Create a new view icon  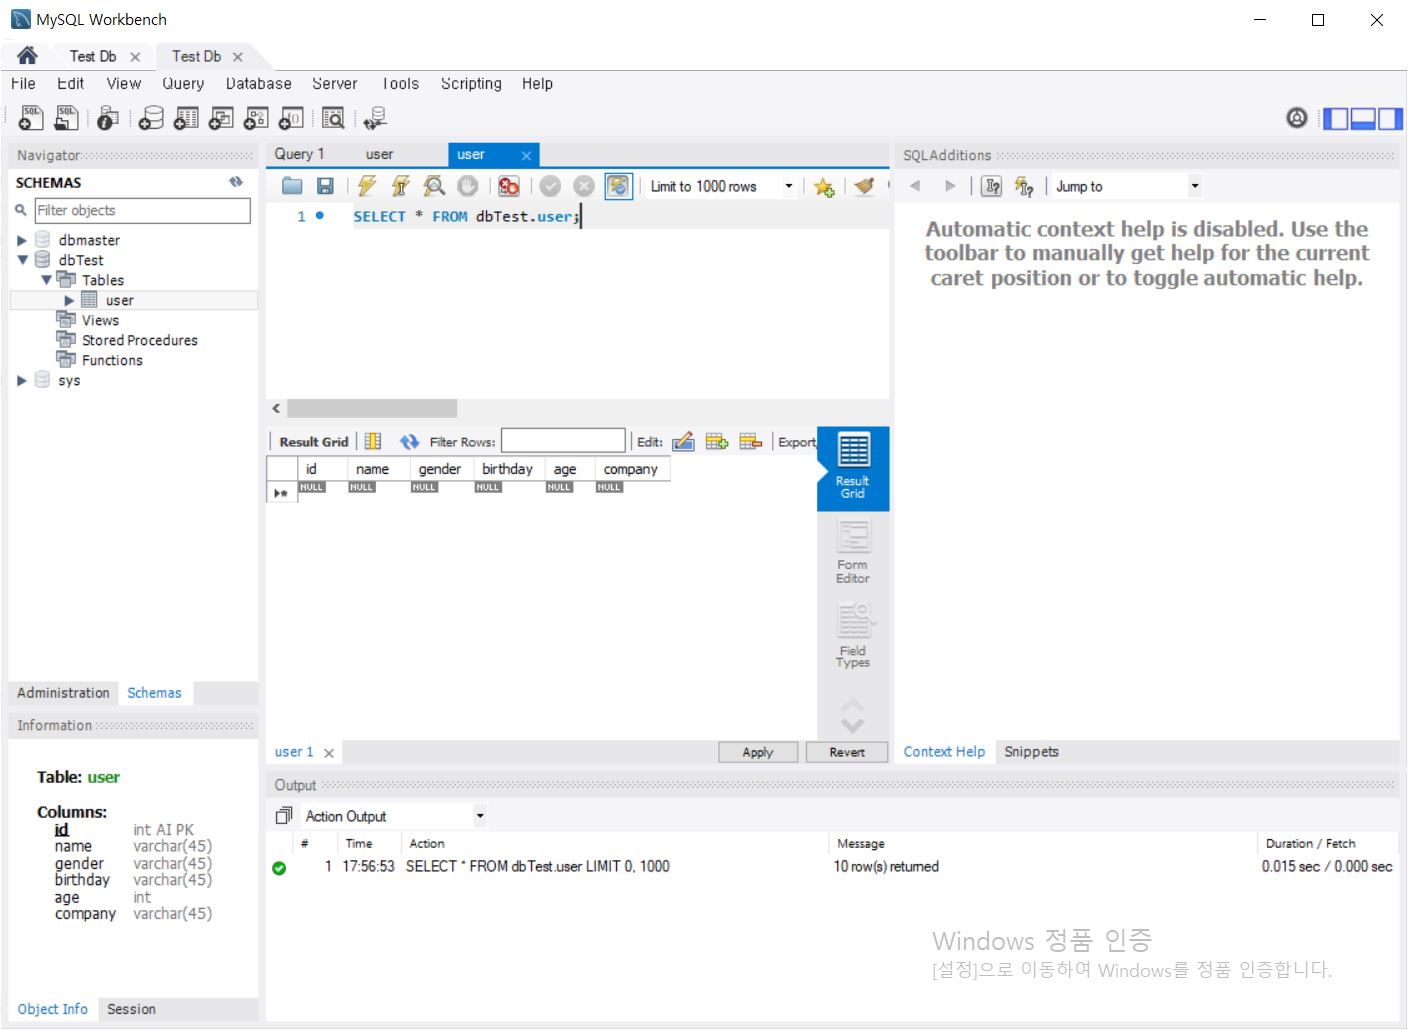pyautogui.click(x=221, y=118)
